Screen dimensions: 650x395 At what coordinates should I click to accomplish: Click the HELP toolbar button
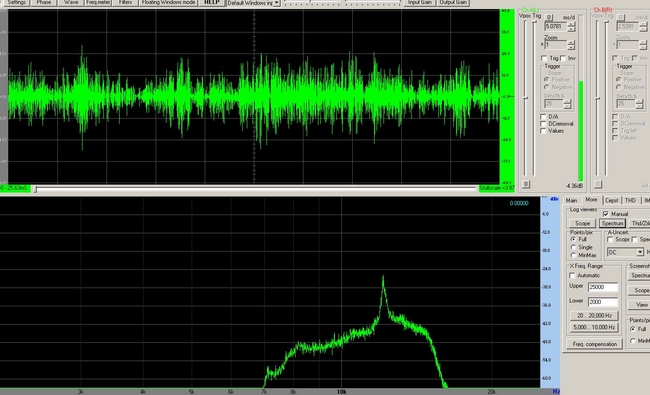[212, 2]
